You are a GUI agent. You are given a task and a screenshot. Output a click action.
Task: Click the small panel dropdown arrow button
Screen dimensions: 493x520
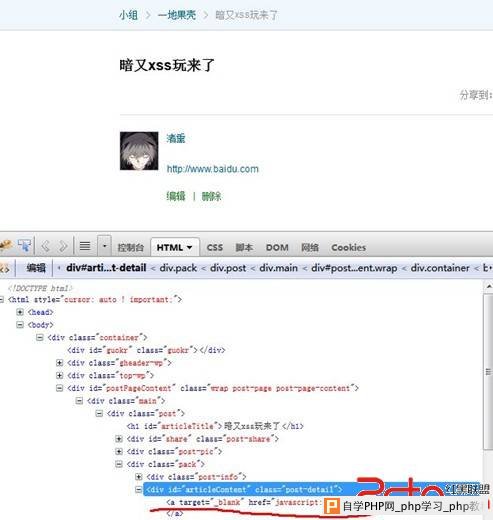click(x=104, y=246)
